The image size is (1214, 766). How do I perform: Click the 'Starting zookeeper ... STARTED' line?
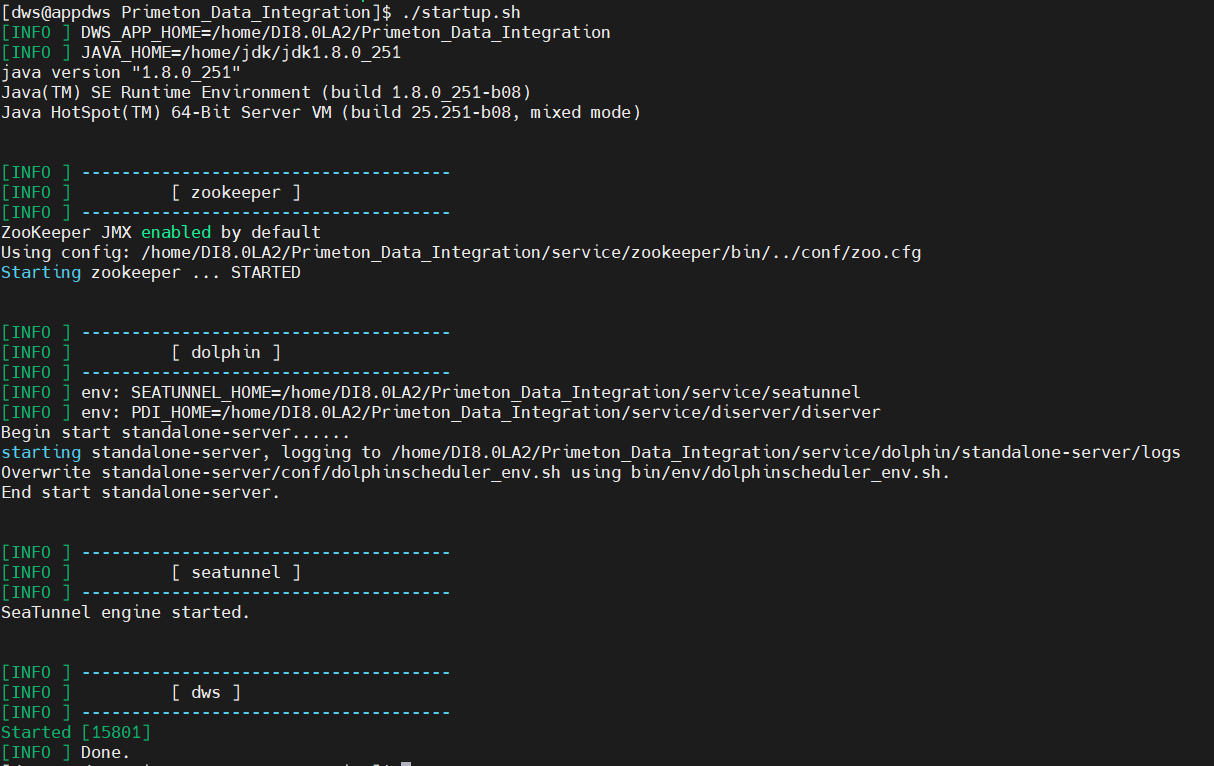(151, 272)
